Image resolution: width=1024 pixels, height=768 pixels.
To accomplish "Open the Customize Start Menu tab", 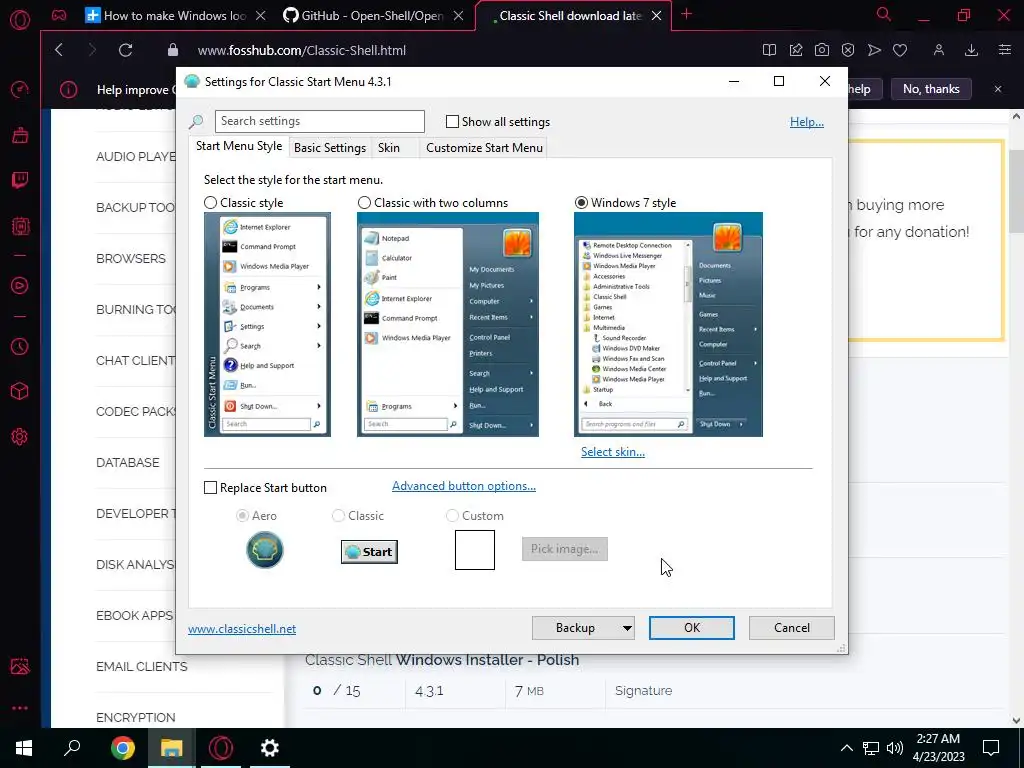I will (x=484, y=148).
